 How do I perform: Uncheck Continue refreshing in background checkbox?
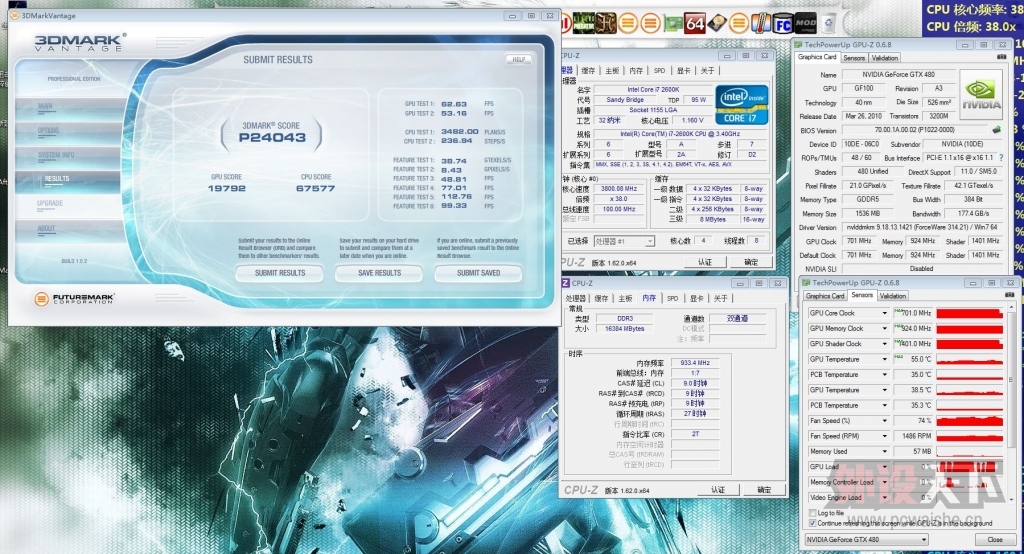[x=812, y=523]
